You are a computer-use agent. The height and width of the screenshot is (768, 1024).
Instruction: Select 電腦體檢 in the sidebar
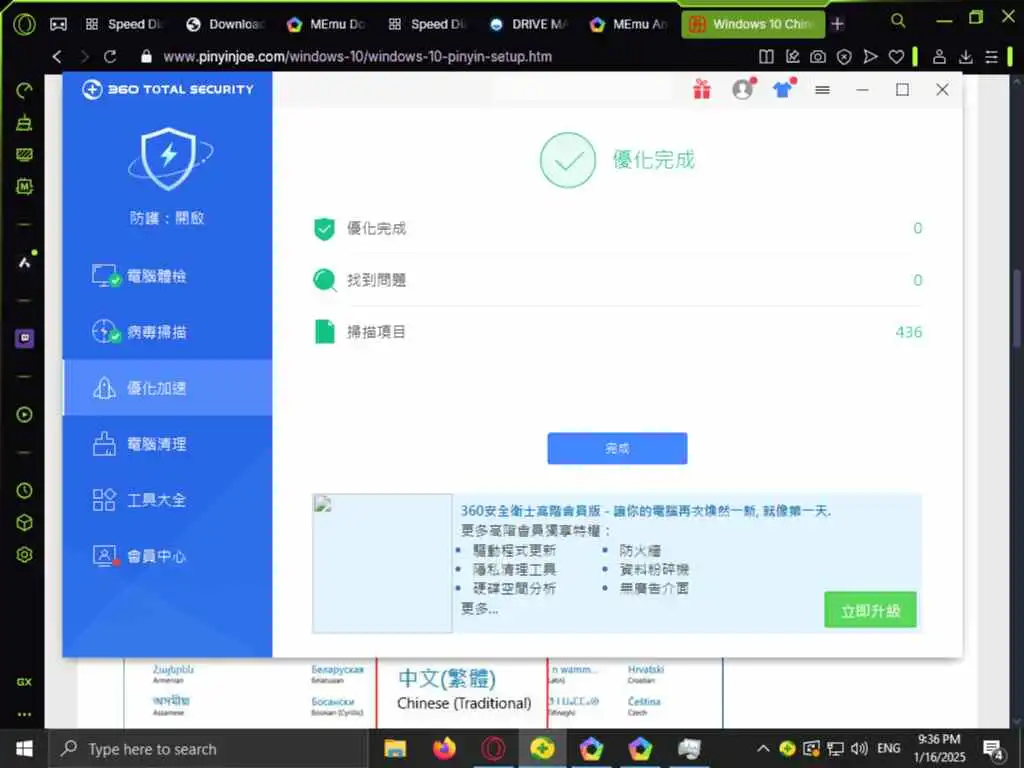167,276
